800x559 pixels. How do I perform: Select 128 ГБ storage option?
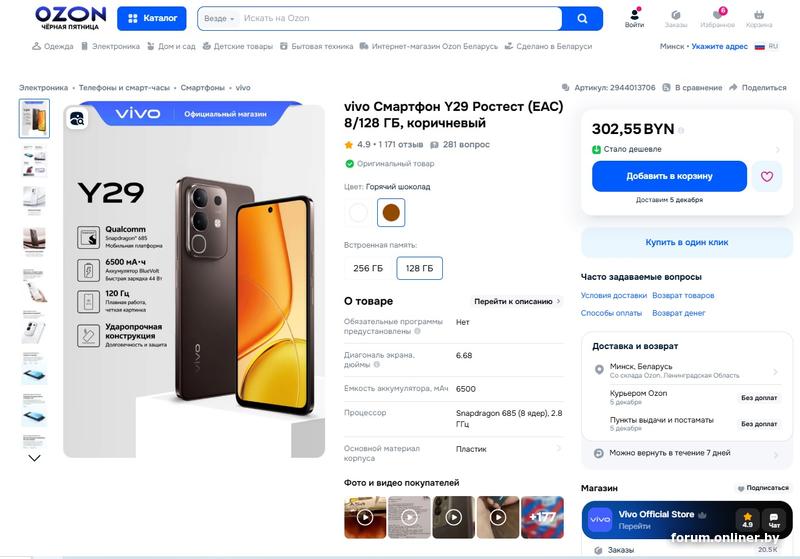pyautogui.click(x=419, y=268)
